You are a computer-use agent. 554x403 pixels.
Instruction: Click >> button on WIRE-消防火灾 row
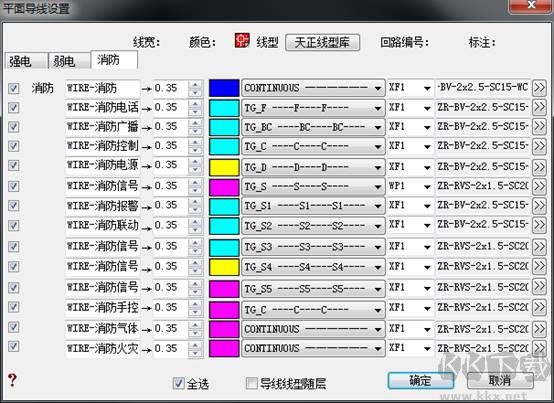point(539,348)
